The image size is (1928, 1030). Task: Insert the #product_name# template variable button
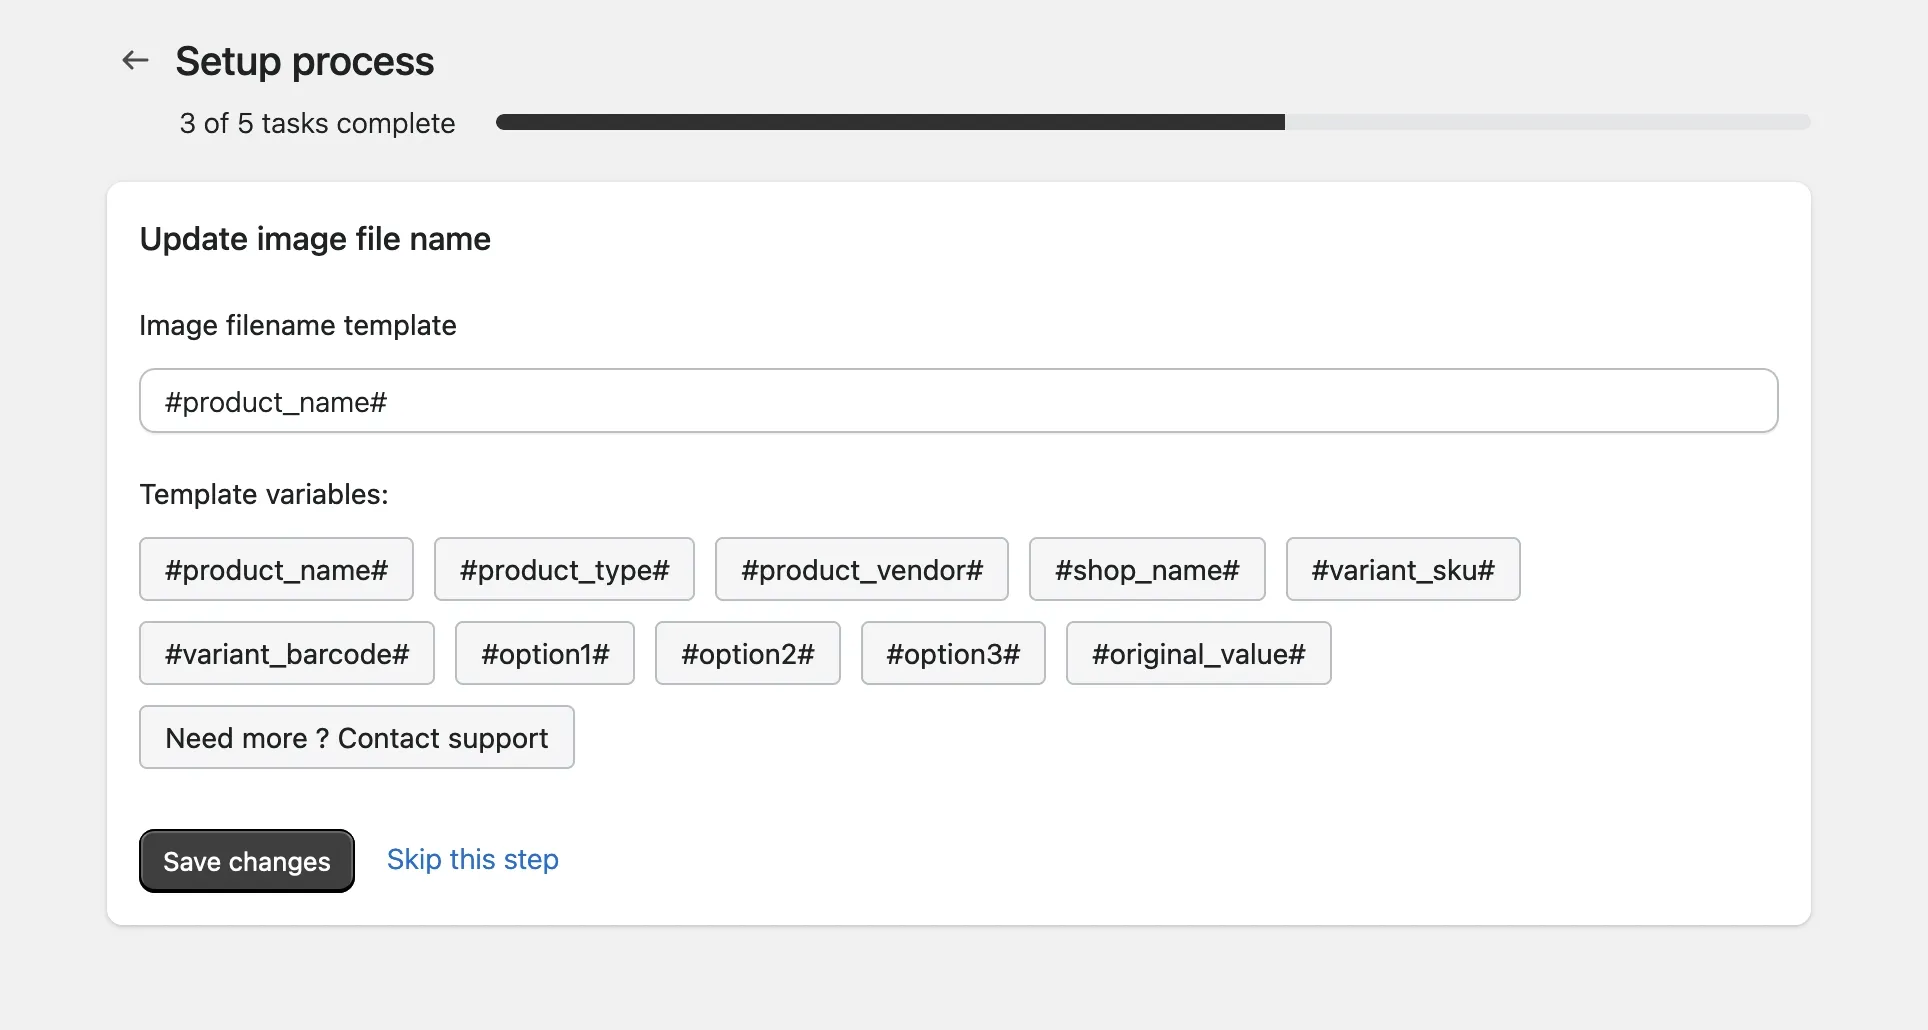pos(276,570)
